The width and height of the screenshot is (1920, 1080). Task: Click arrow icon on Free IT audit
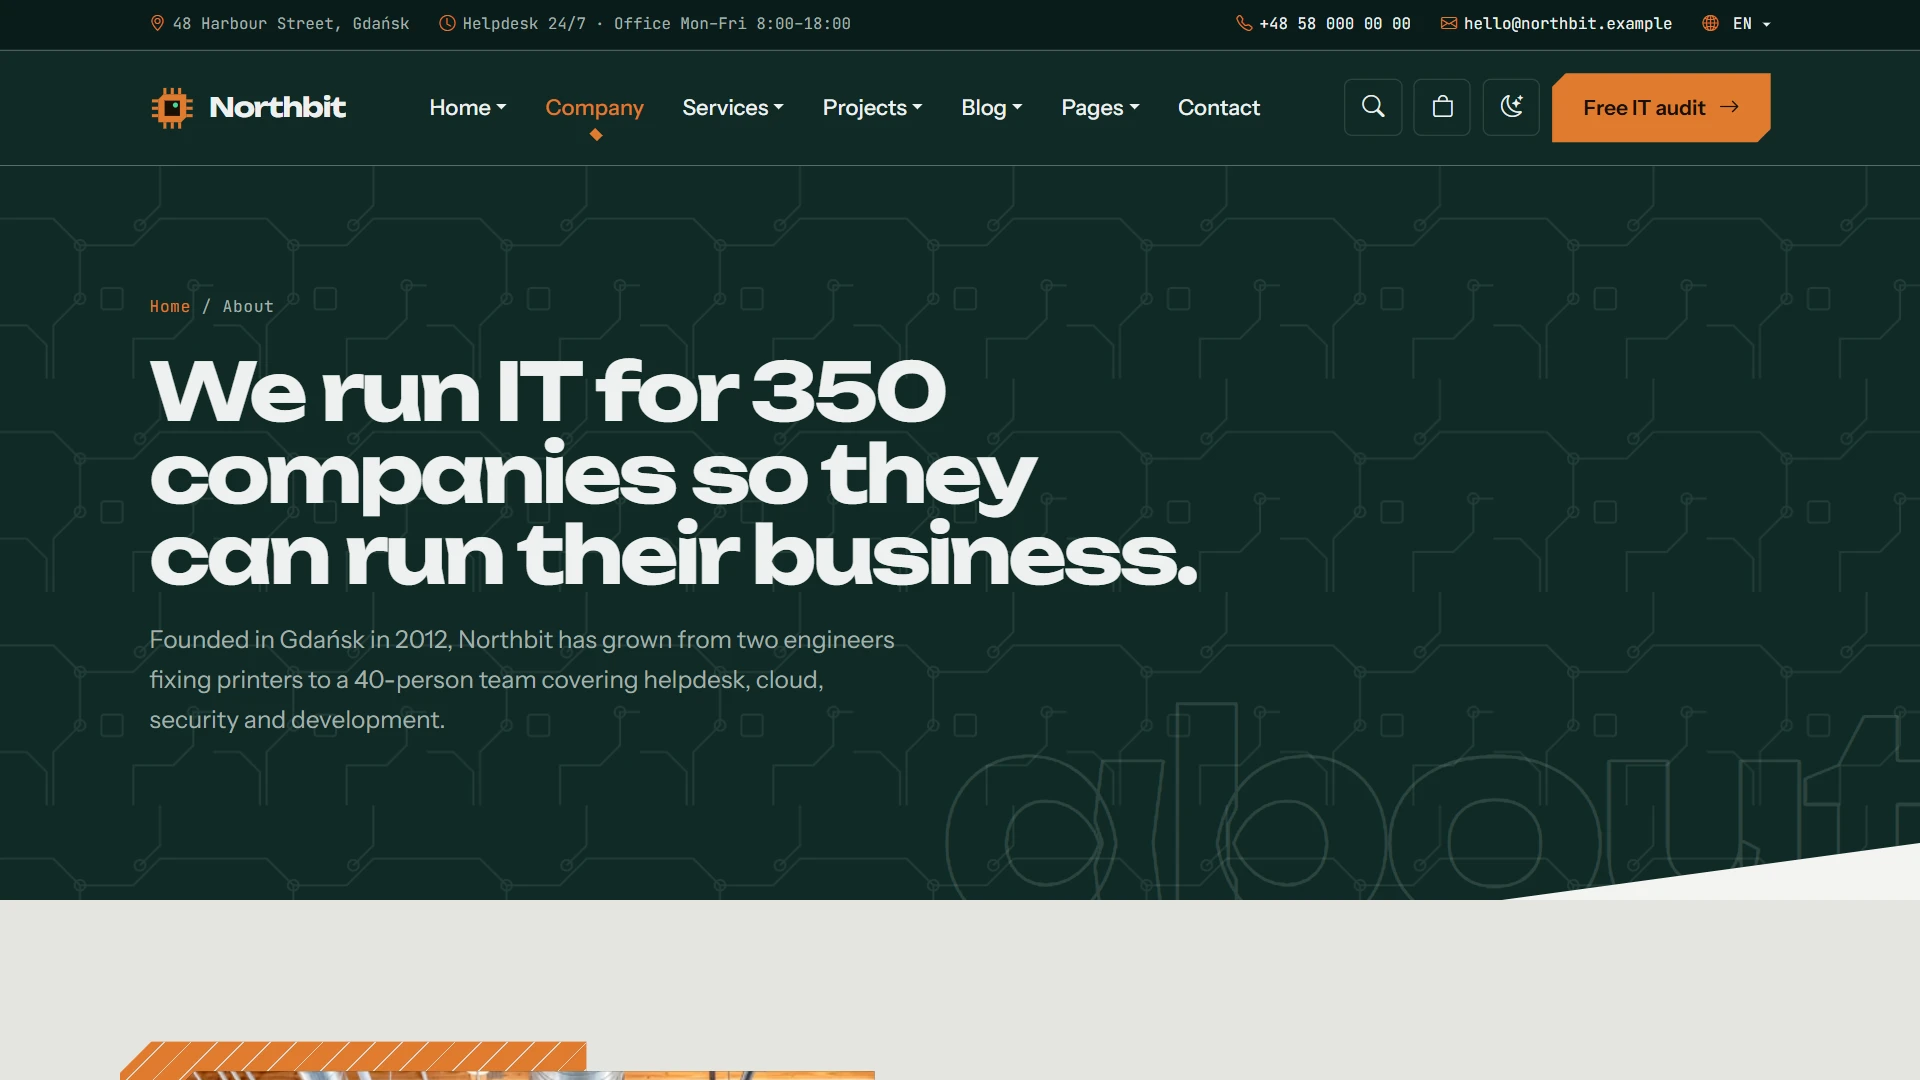click(1729, 107)
